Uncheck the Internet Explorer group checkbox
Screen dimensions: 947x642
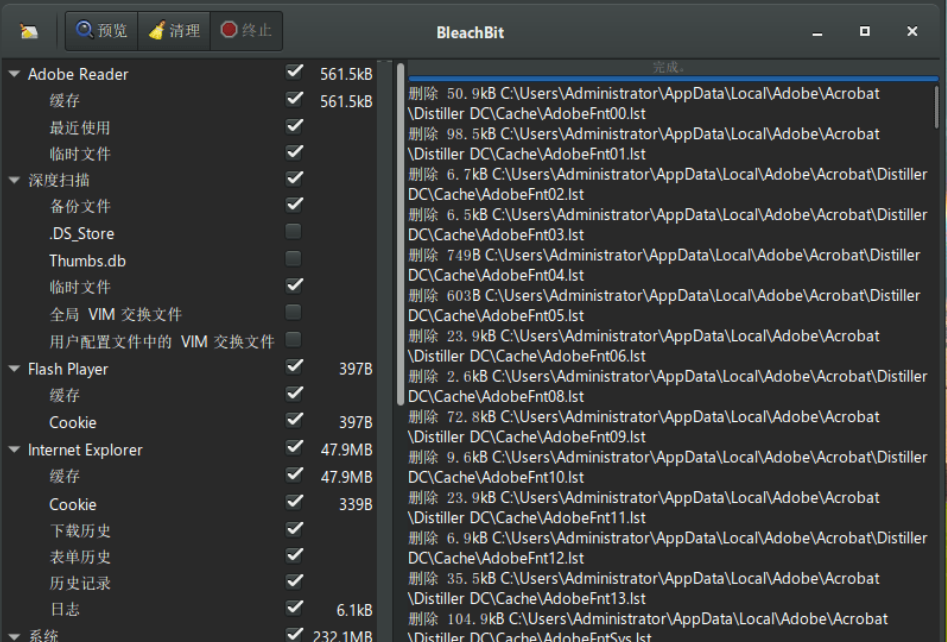coord(294,448)
